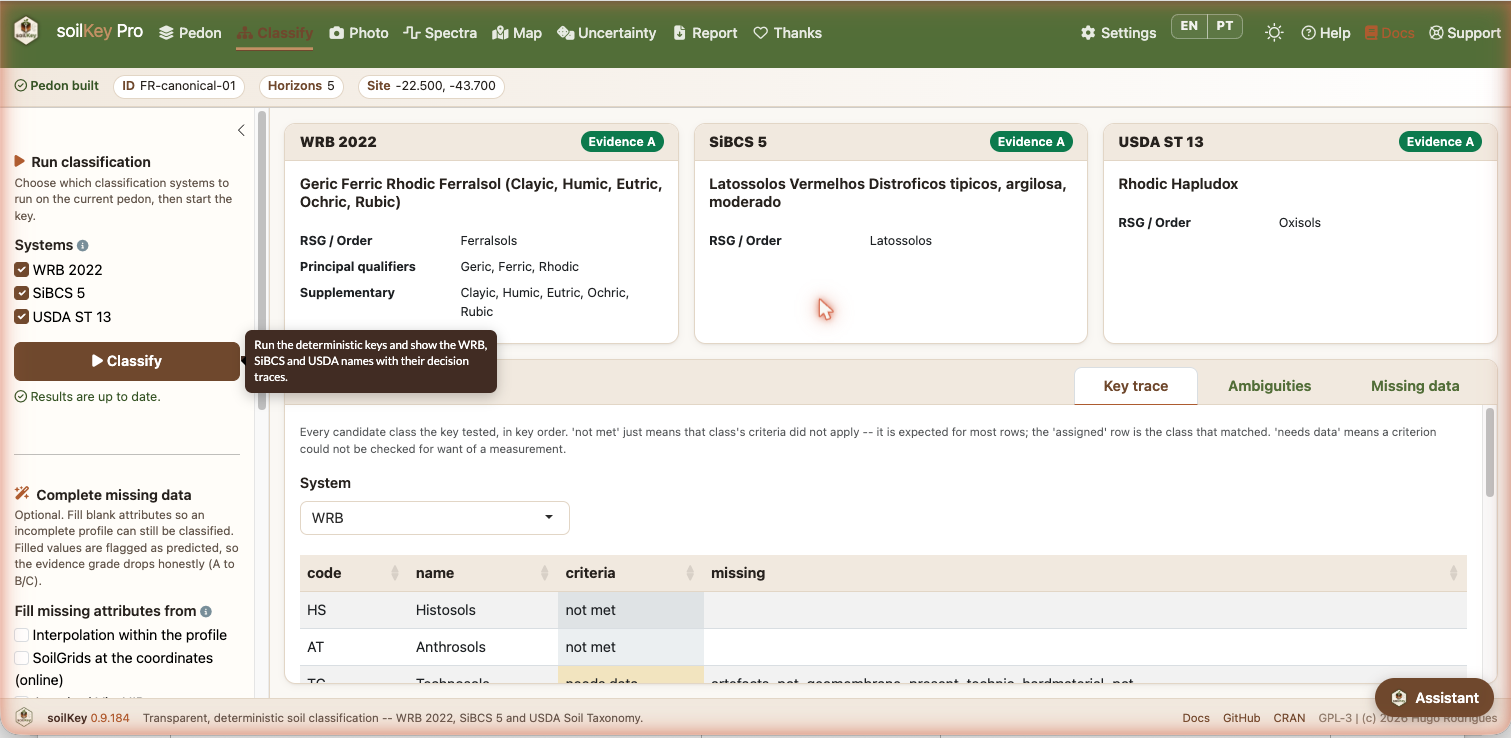The image size is (1511, 738).
Task: Click the sidebar vertical scrollbar
Action: (x=262, y=260)
